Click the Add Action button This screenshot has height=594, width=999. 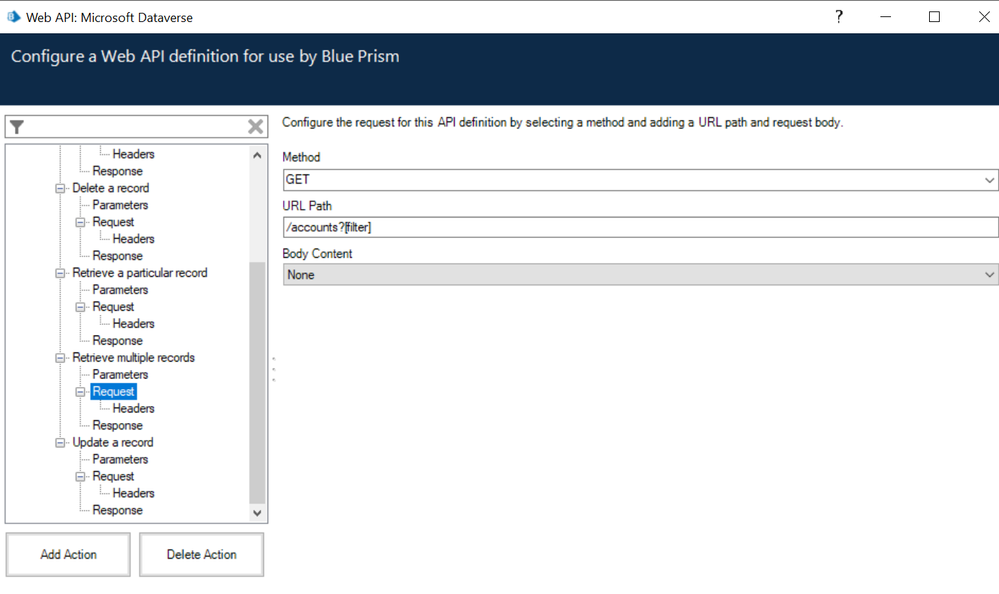[x=68, y=554]
